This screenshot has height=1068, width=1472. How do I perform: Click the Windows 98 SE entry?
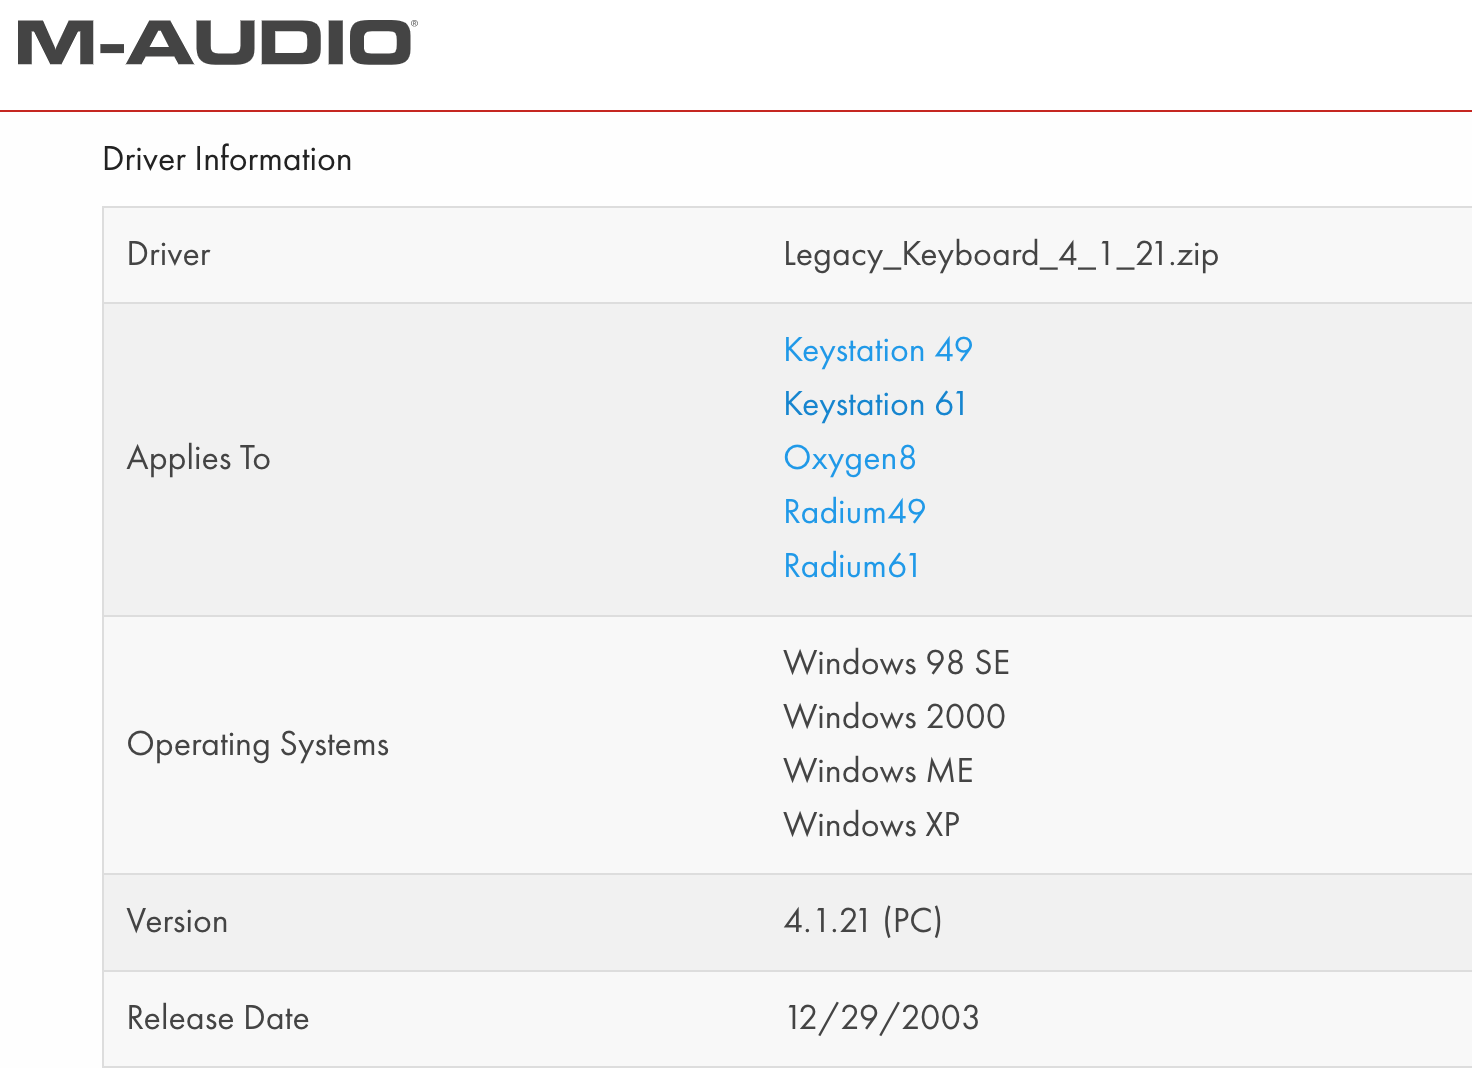tap(897, 662)
